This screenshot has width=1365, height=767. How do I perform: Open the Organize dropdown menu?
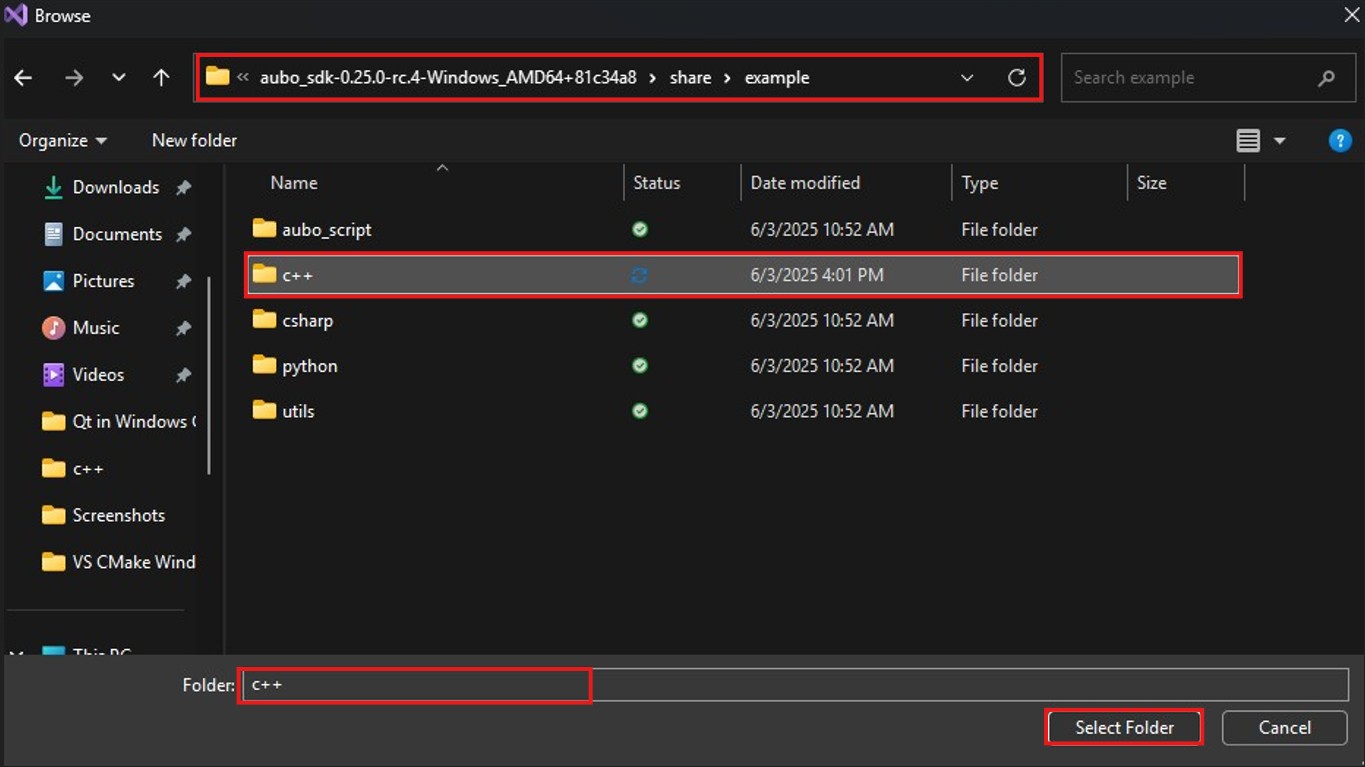tap(63, 141)
